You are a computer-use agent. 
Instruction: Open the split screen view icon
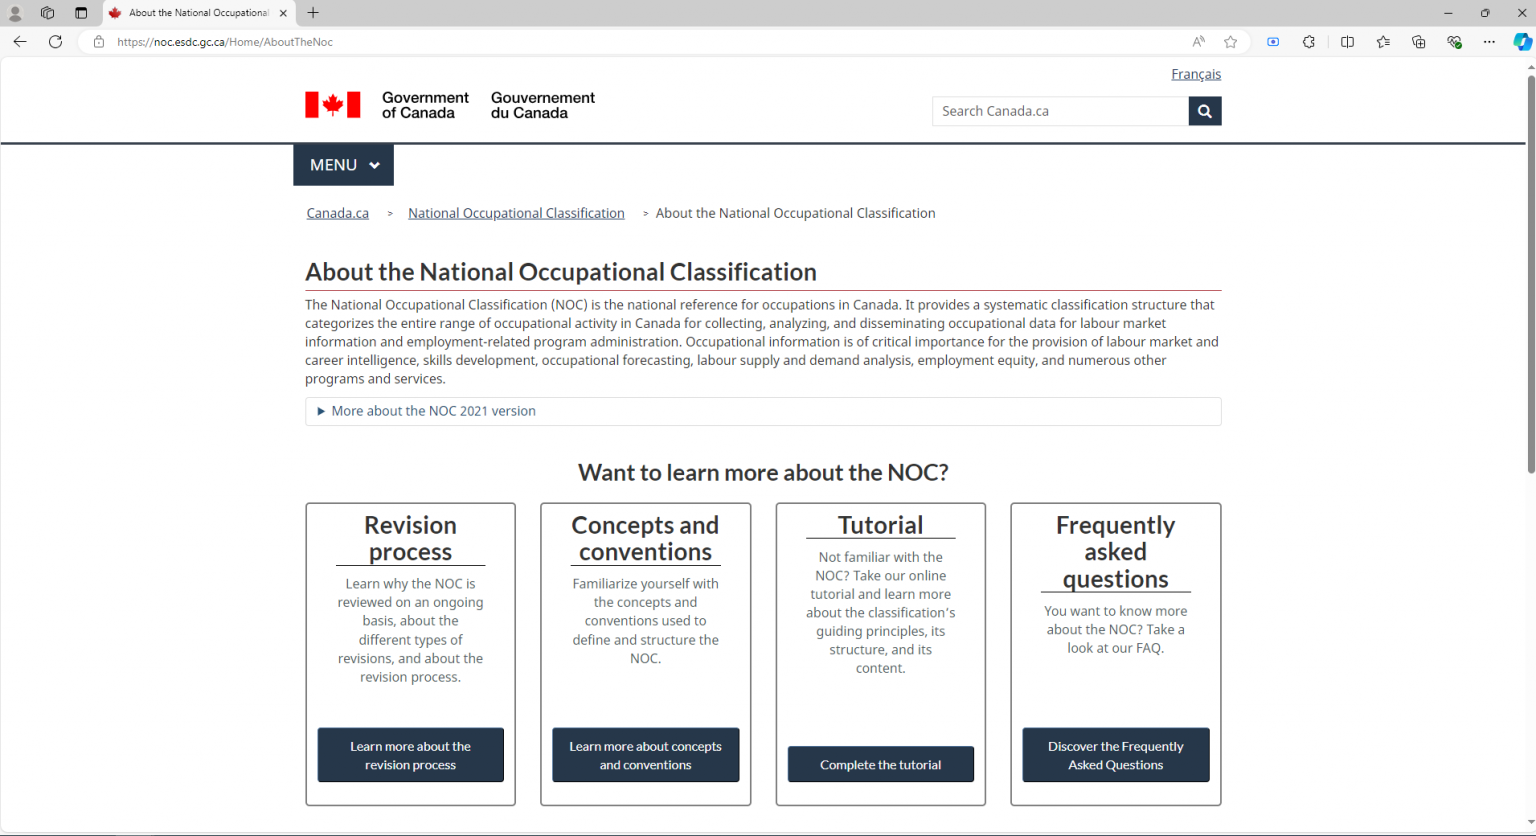[x=1347, y=42]
